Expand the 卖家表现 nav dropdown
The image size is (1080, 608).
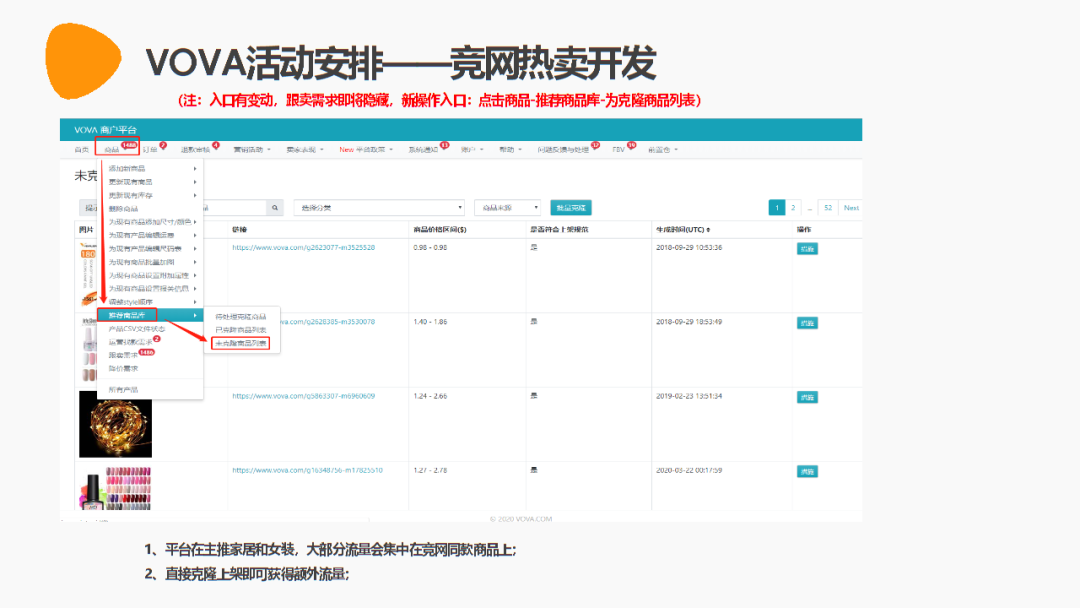(304, 149)
